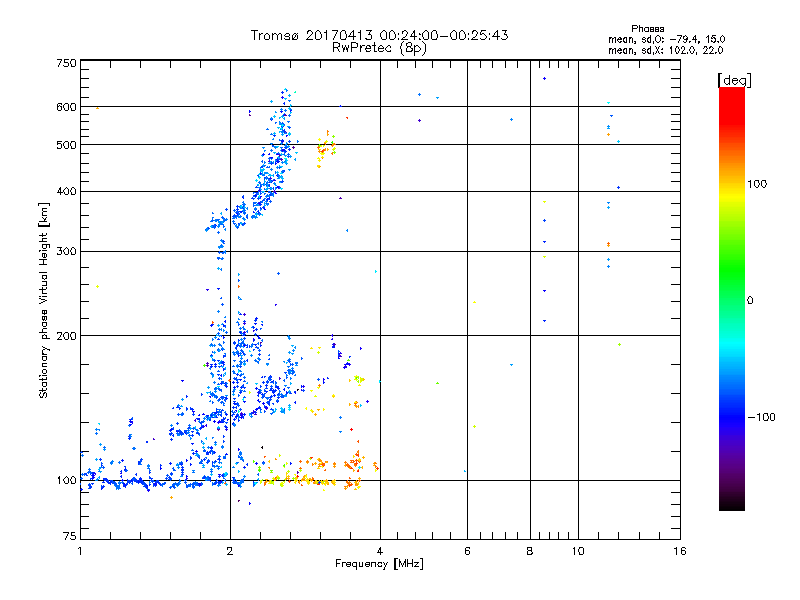Image resolution: width=800 pixels, height=600 pixels.
Task: Select the 'mean, sd,O: -79.4, 15.0' line
Action: [666, 39]
